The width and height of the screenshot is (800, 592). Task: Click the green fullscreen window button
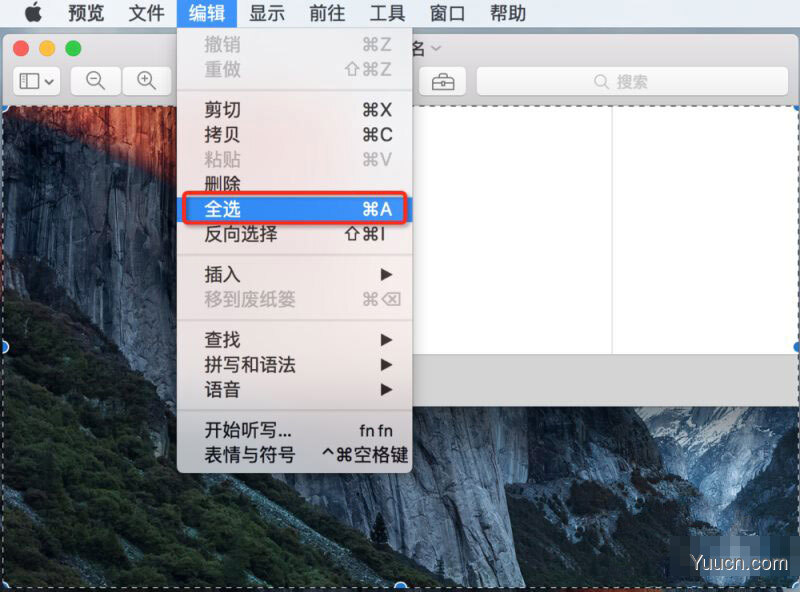[73, 48]
